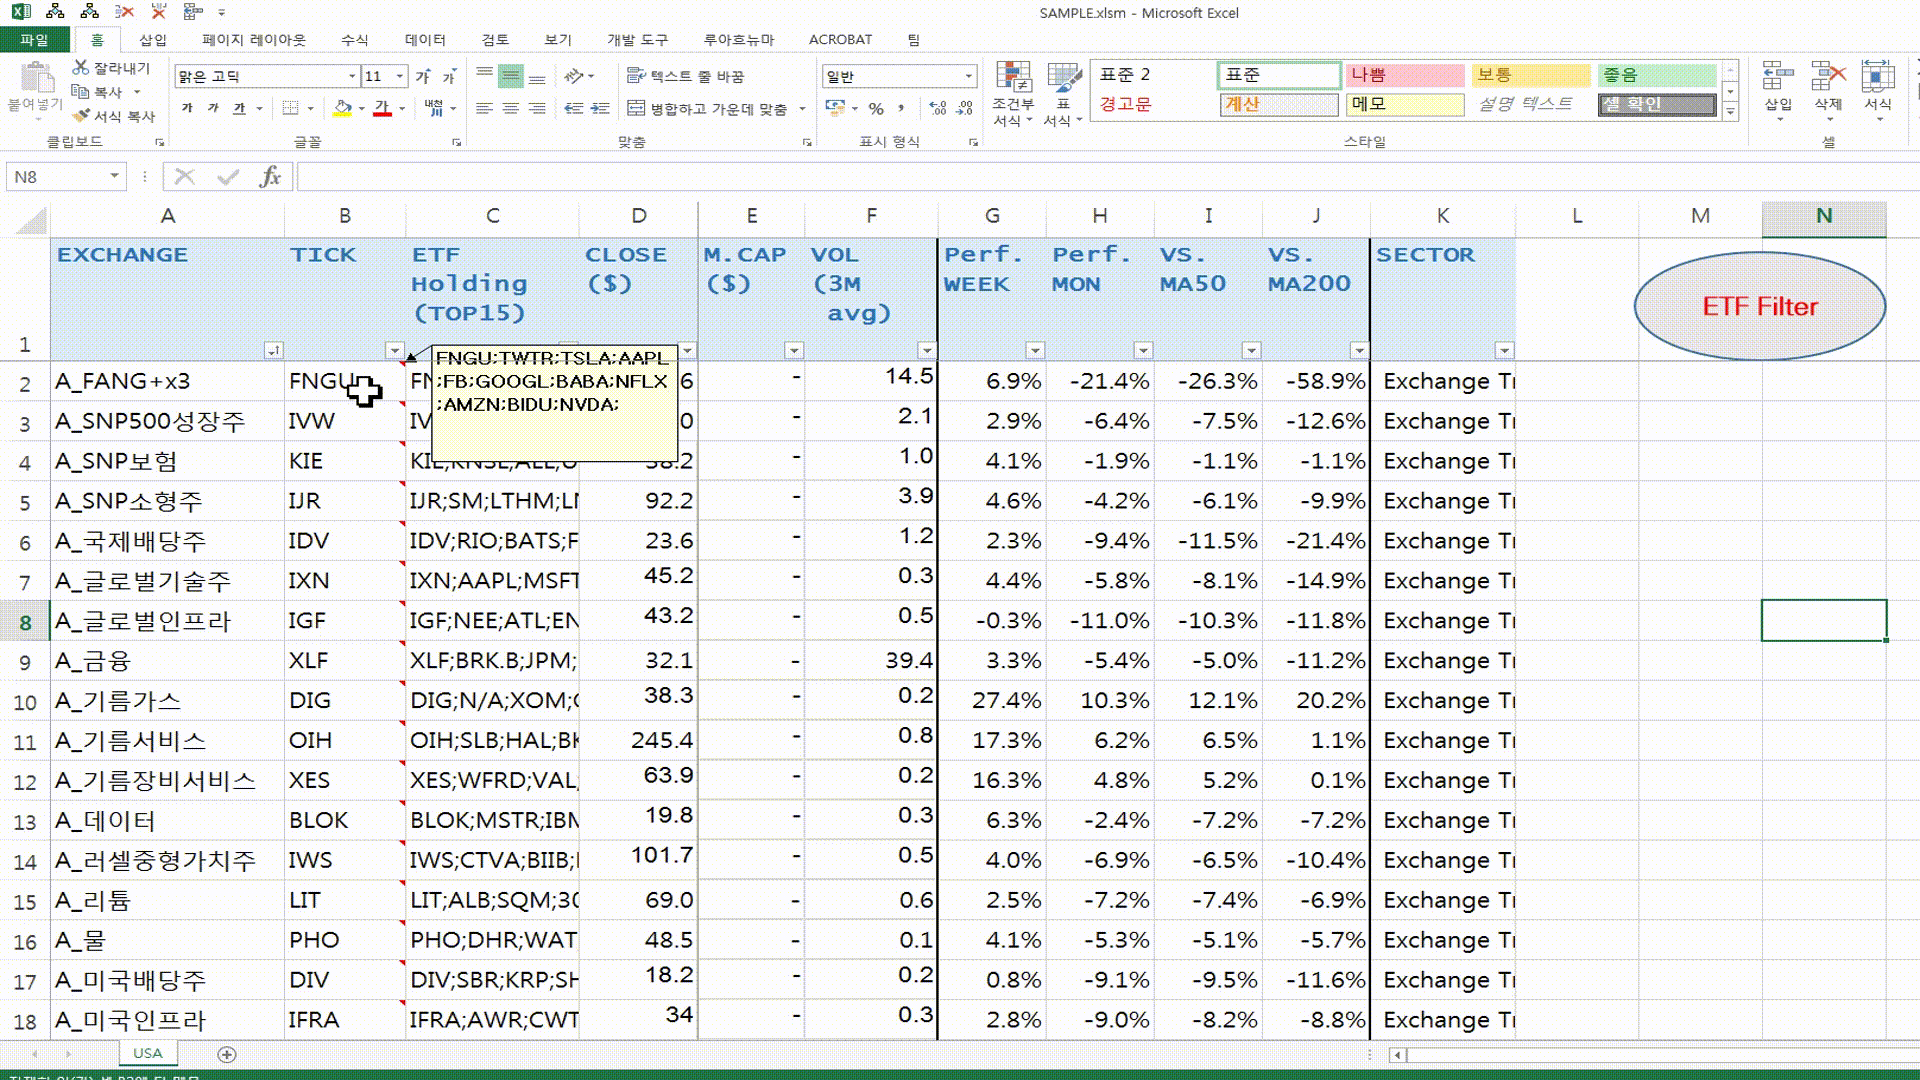Click the cell borders icon

click(x=290, y=108)
